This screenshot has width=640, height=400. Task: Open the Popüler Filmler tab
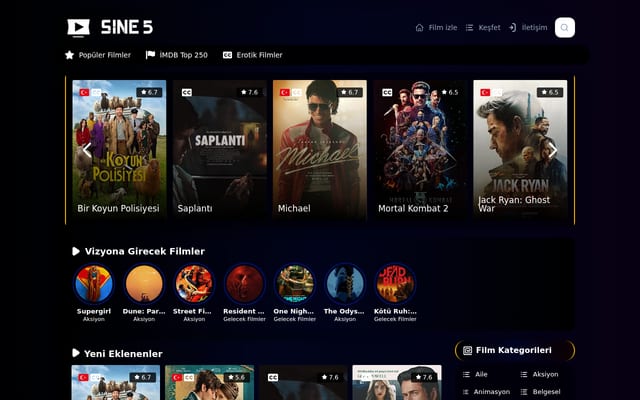[x=104, y=55]
